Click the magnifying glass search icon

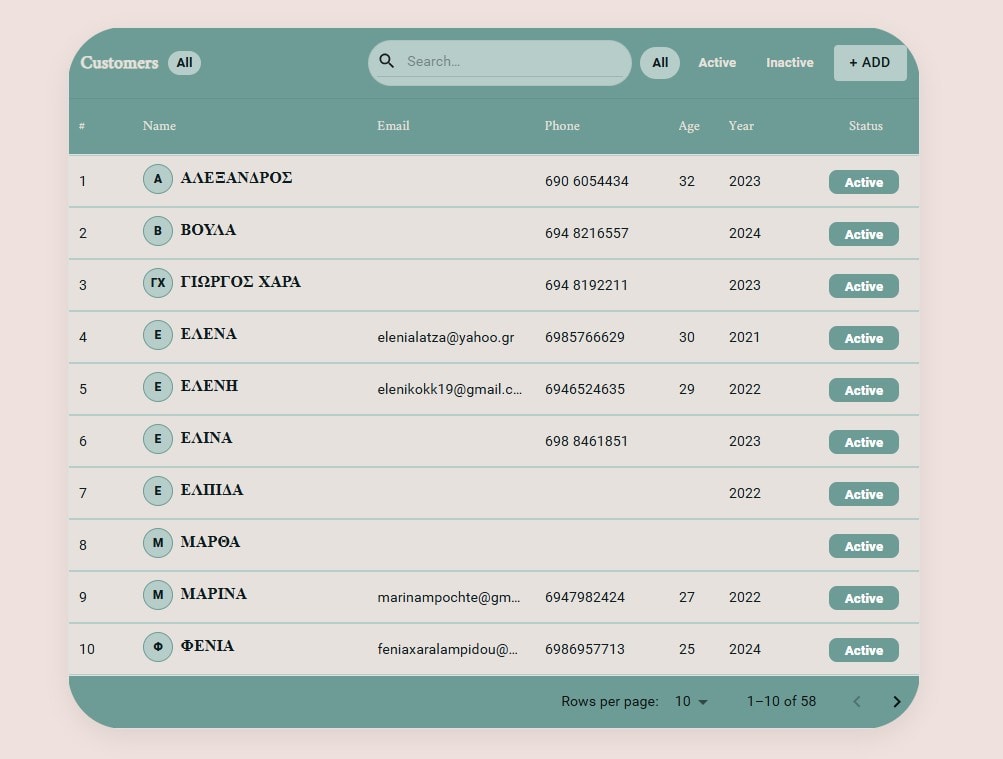(x=387, y=61)
